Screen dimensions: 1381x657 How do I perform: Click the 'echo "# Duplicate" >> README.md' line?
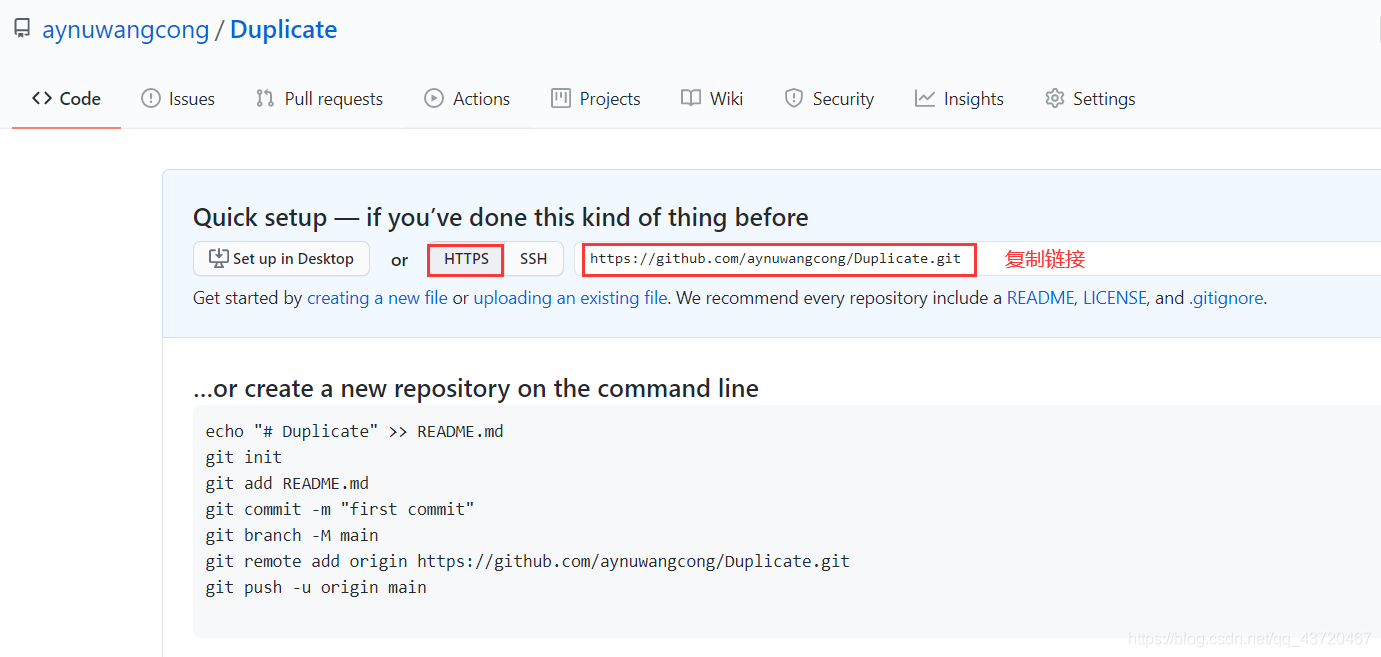click(x=355, y=431)
